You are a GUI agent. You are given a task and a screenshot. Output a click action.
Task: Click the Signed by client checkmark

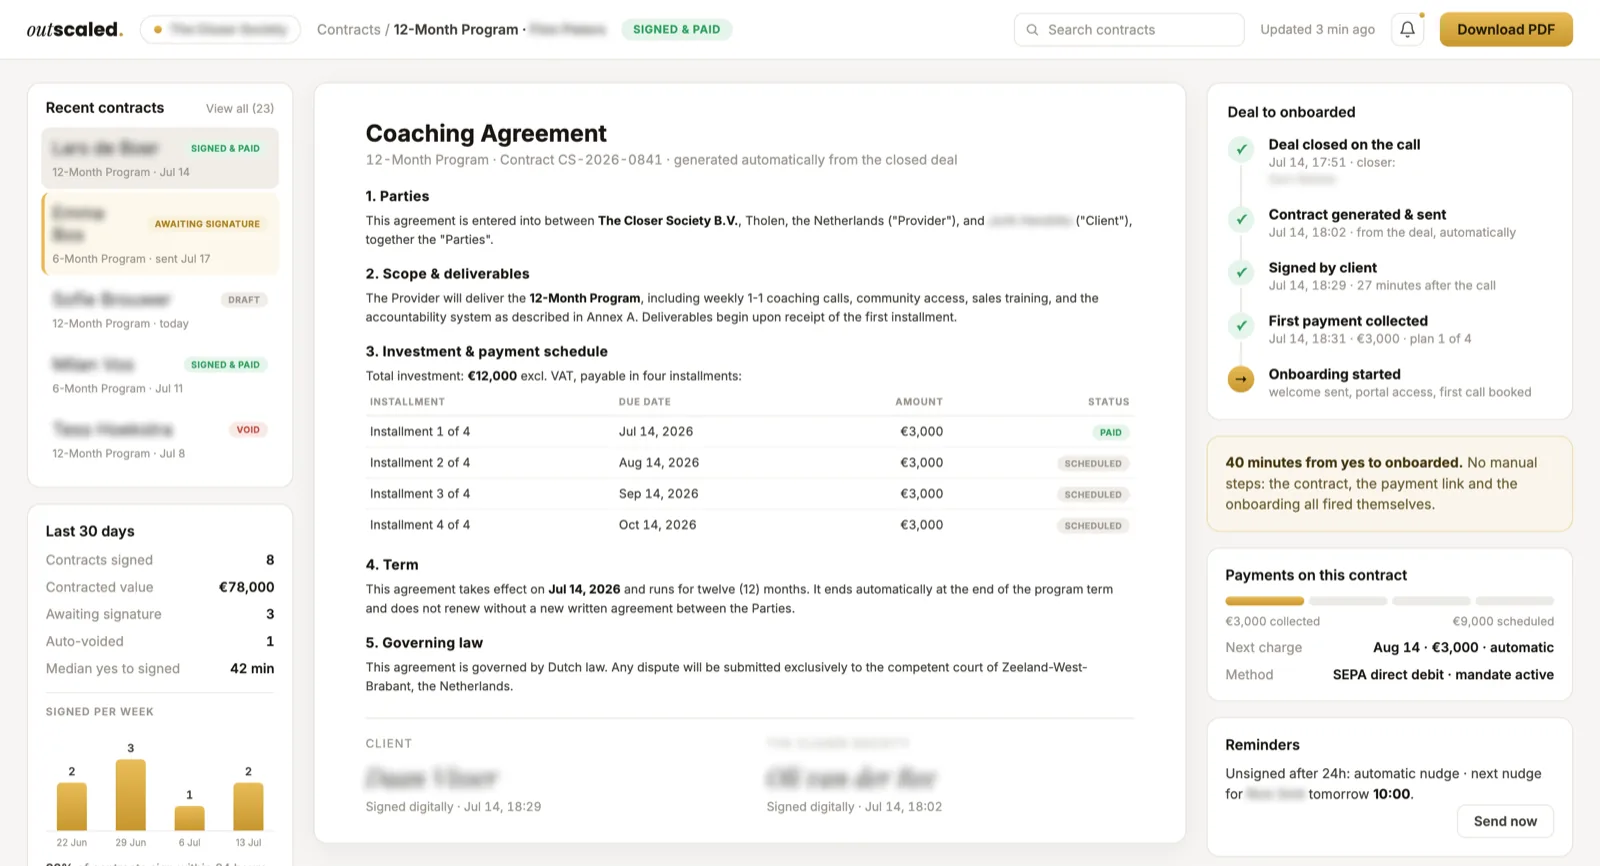point(1241,272)
